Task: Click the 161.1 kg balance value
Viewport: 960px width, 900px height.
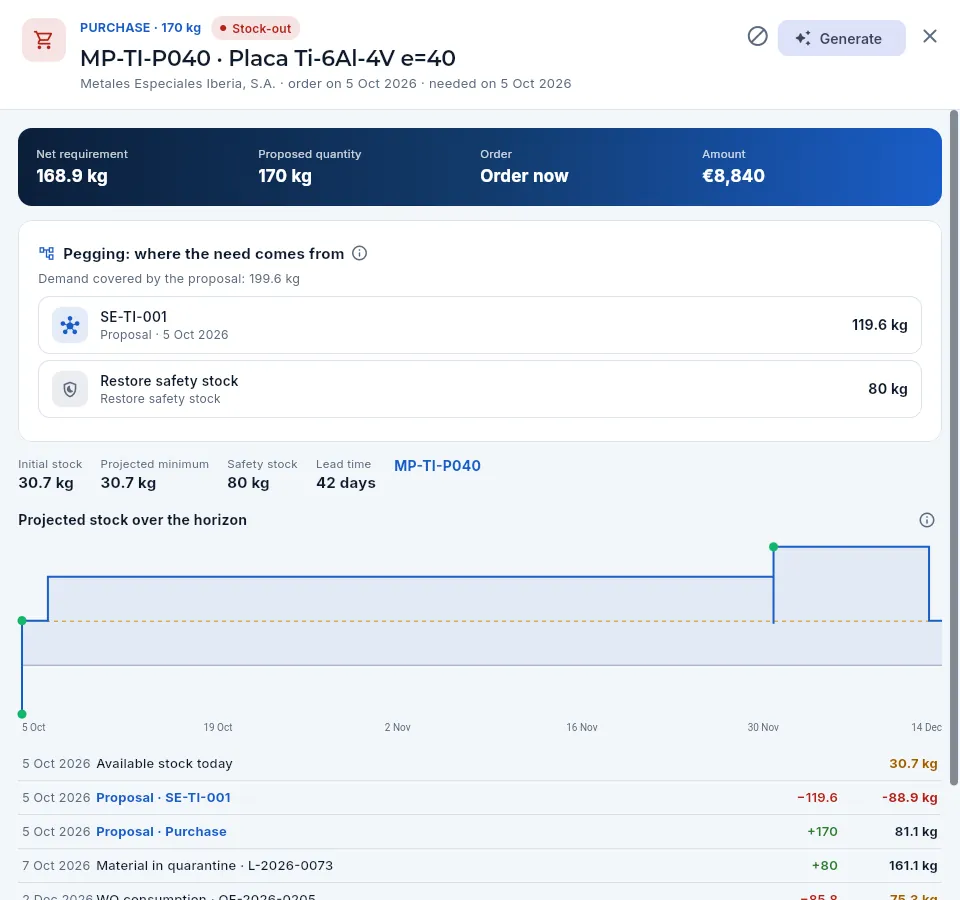Action: pyautogui.click(x=913, y=866)
